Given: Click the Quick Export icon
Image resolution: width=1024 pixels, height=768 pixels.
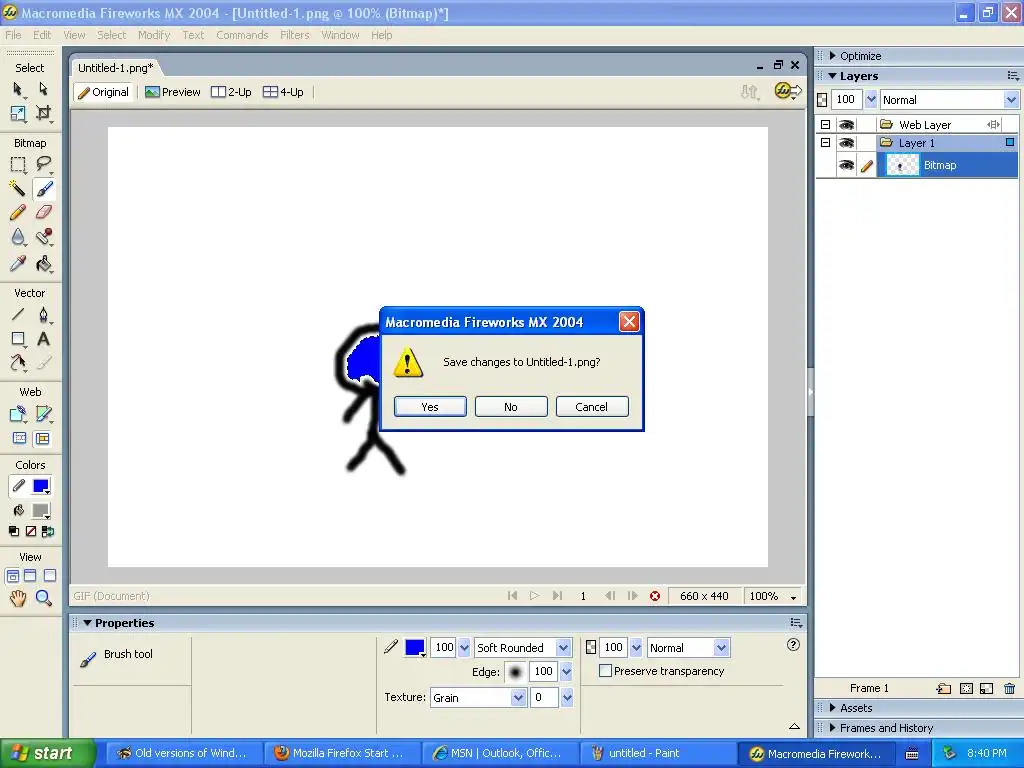Looking at the screenshot, I should point(788,91).
